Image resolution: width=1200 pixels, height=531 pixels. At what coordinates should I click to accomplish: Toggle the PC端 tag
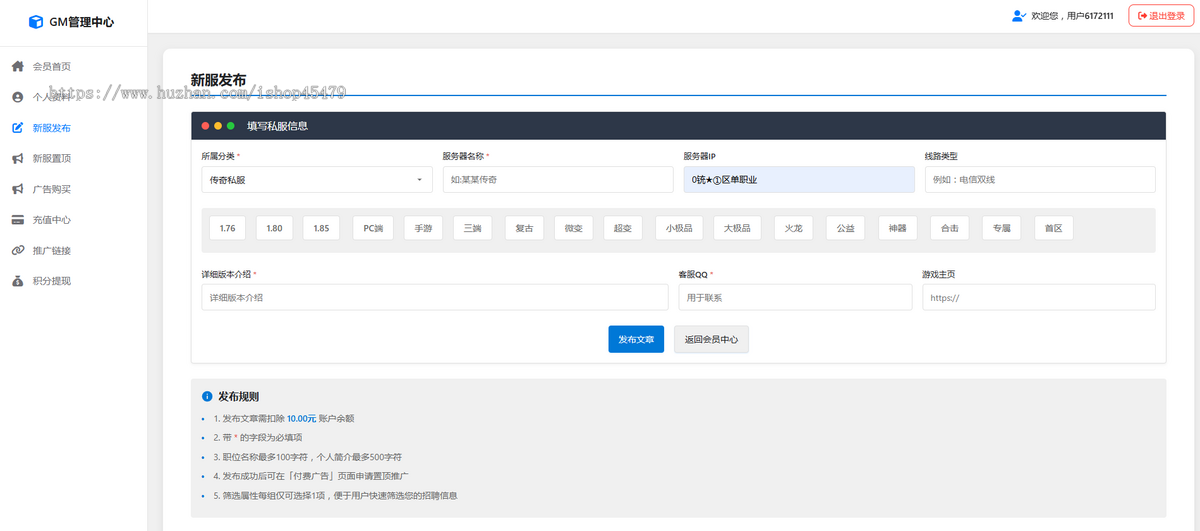[373, 228]
